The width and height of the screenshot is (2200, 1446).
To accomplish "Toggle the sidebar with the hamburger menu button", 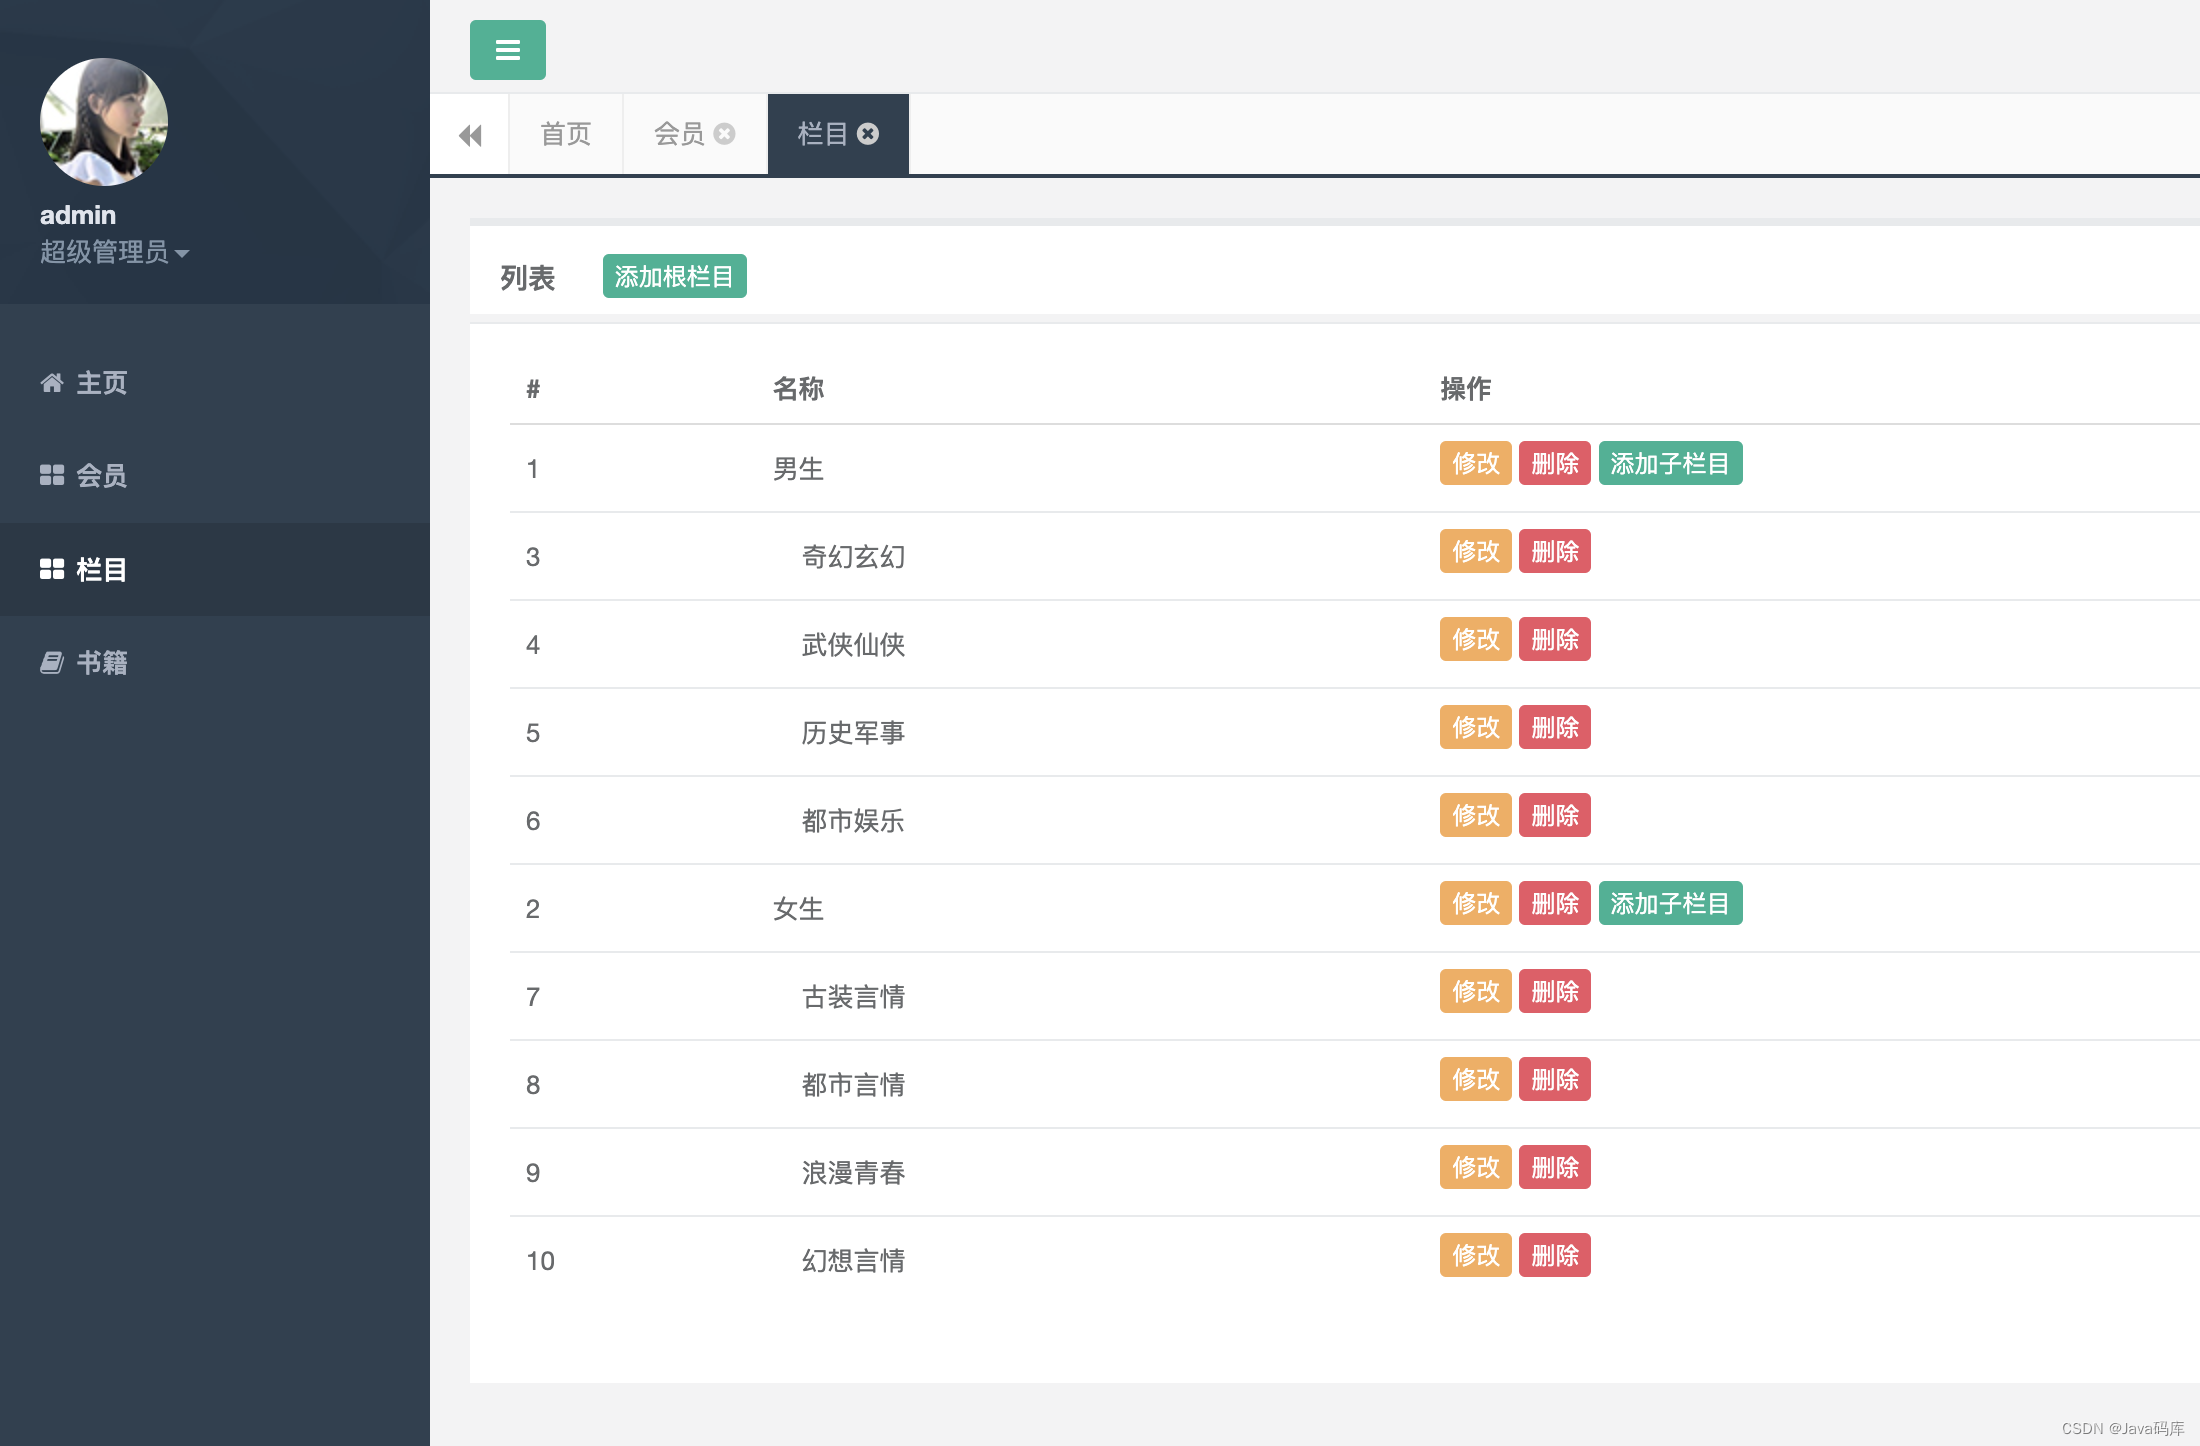I will click(x=507, y=50).
